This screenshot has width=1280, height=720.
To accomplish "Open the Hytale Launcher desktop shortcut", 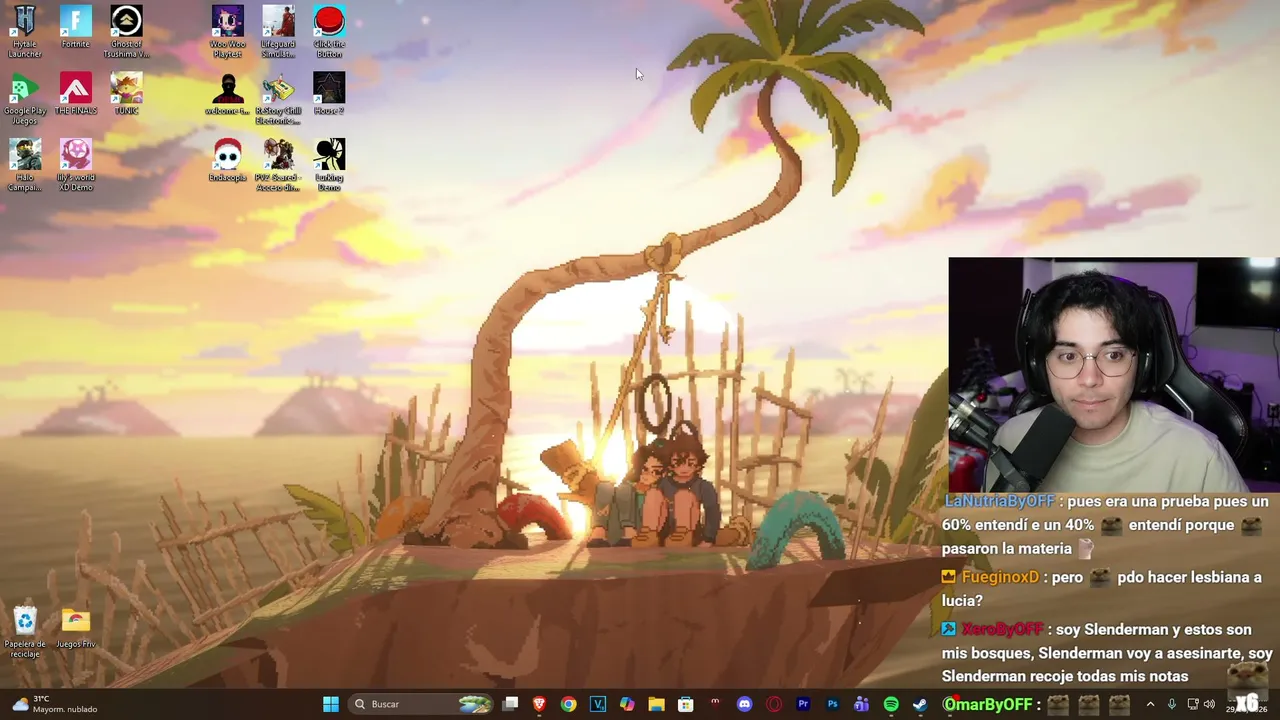I will (x=25, y=31).
